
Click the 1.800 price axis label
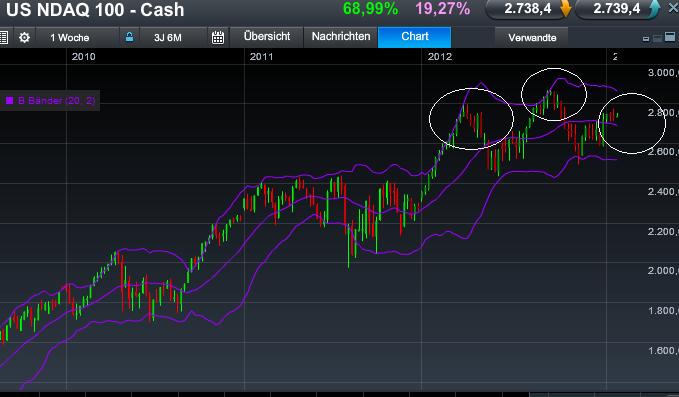[663, 310]
